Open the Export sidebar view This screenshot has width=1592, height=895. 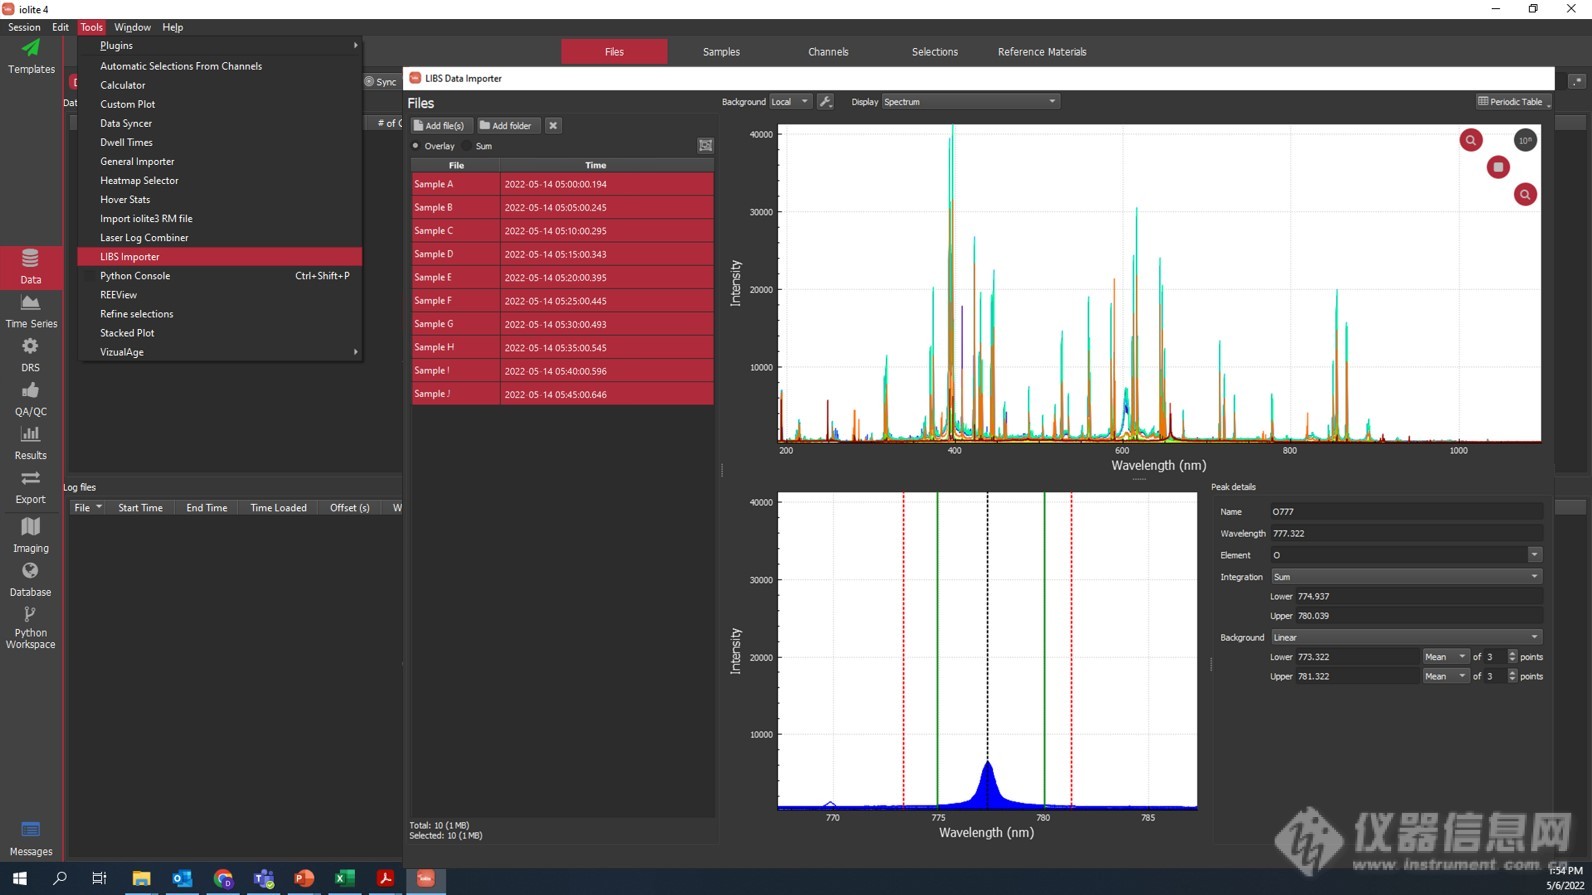(x=31, y=487)
